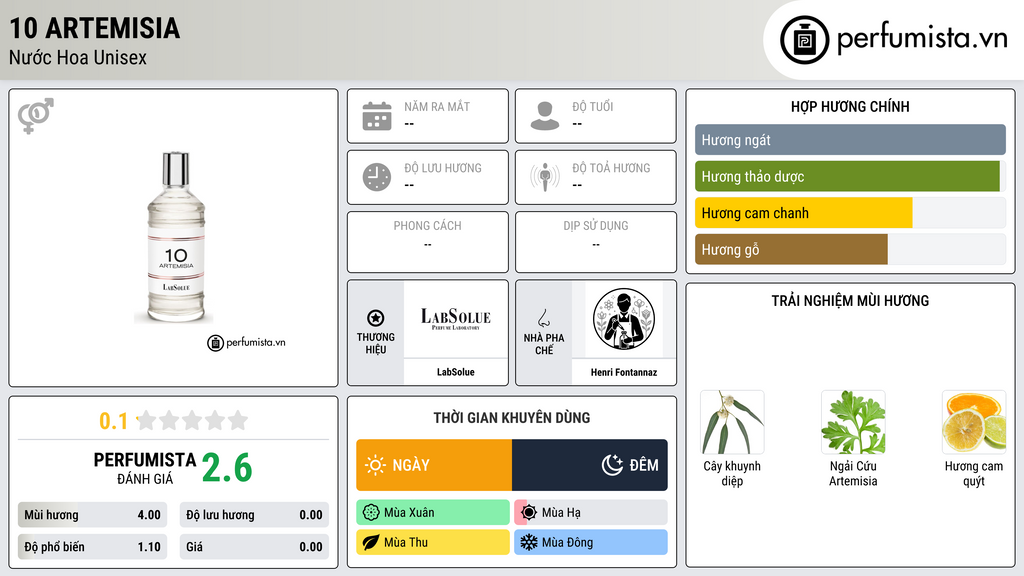Click the Năm Ra Mắt label
The image size is (1024, 576).
[x=437, y=106]
